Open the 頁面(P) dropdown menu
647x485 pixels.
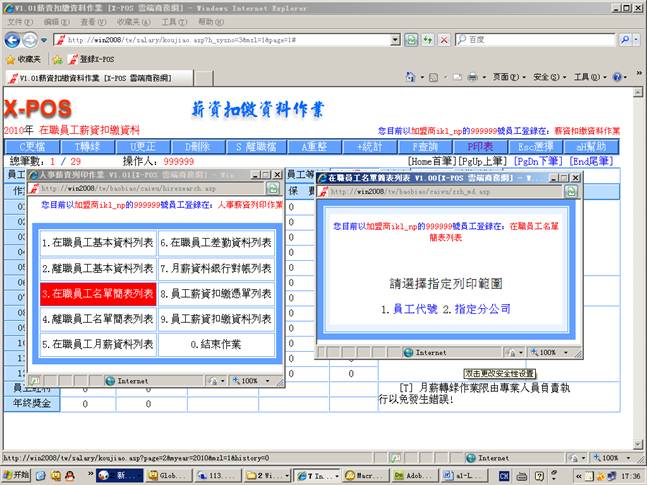pos(506,77)
